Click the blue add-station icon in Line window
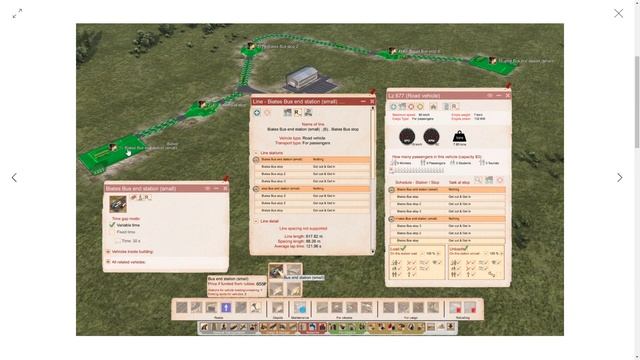 tap(257, 113)
